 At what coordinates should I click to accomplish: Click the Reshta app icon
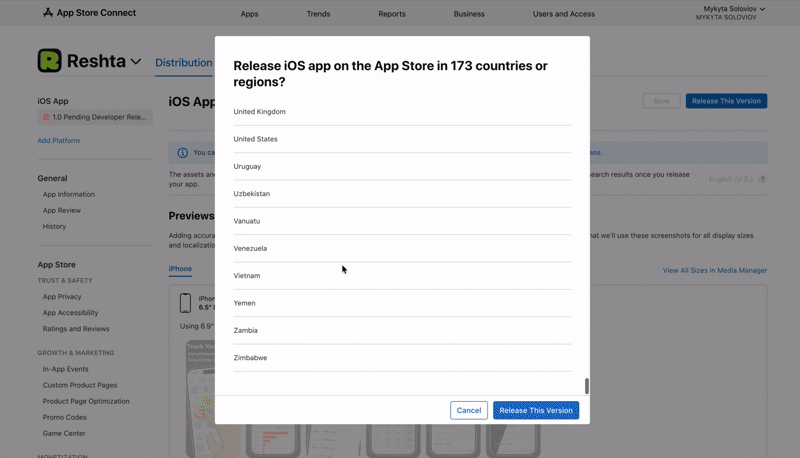point(49,61)
